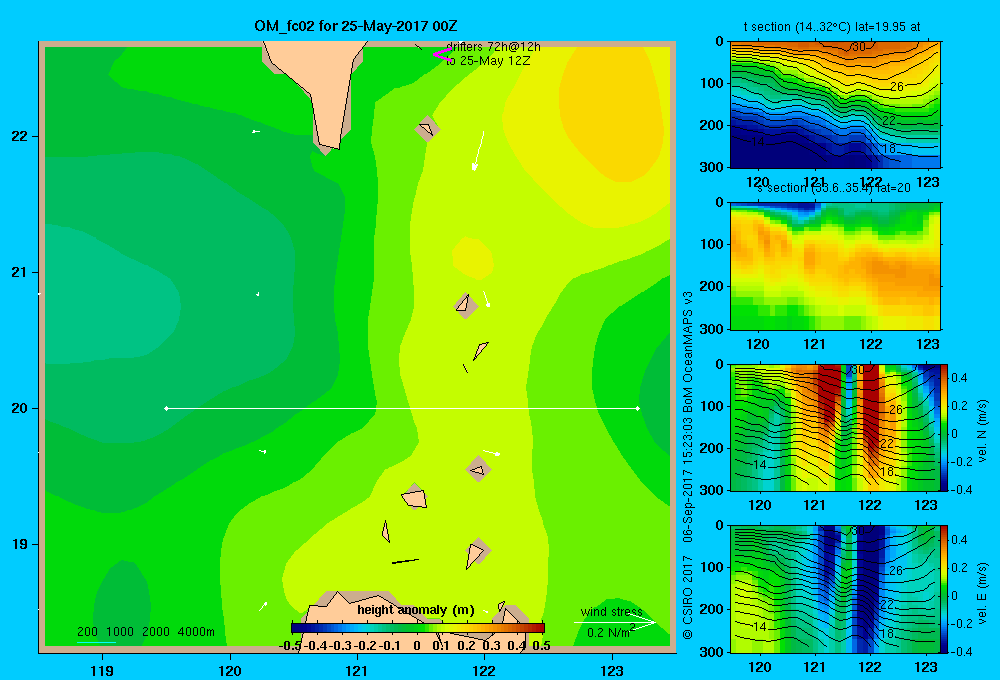This screenshot has height=680, width=1000.
Task: Click the longitude "122" label under the main map
Action: click(x=485, y=670)
